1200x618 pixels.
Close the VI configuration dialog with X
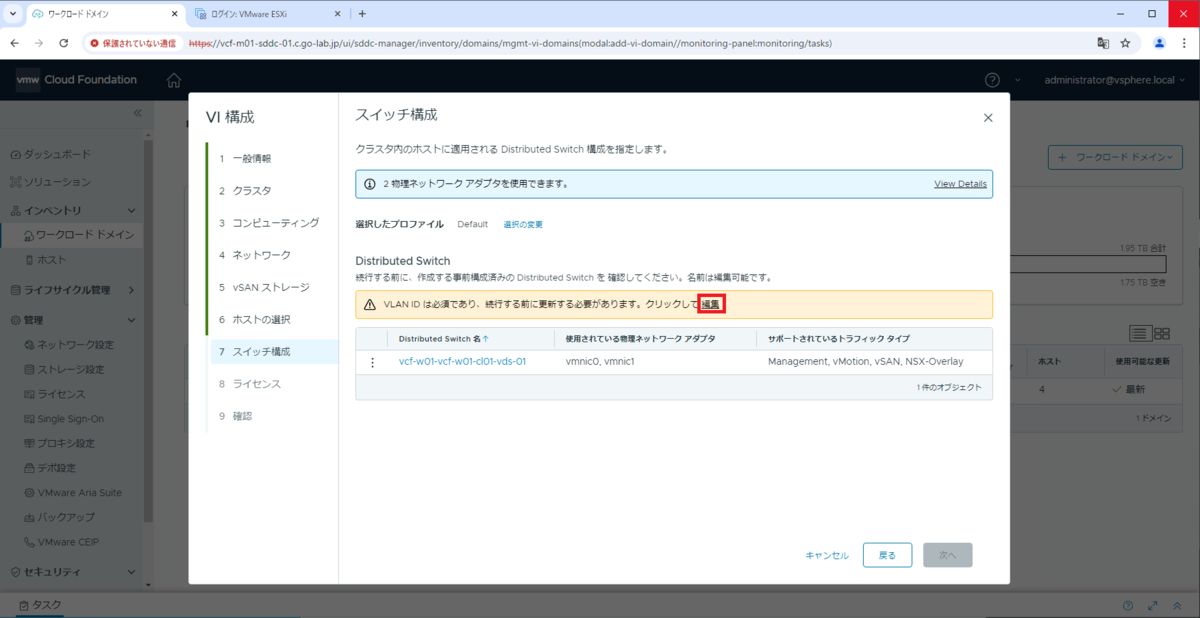tap(988, 118)
